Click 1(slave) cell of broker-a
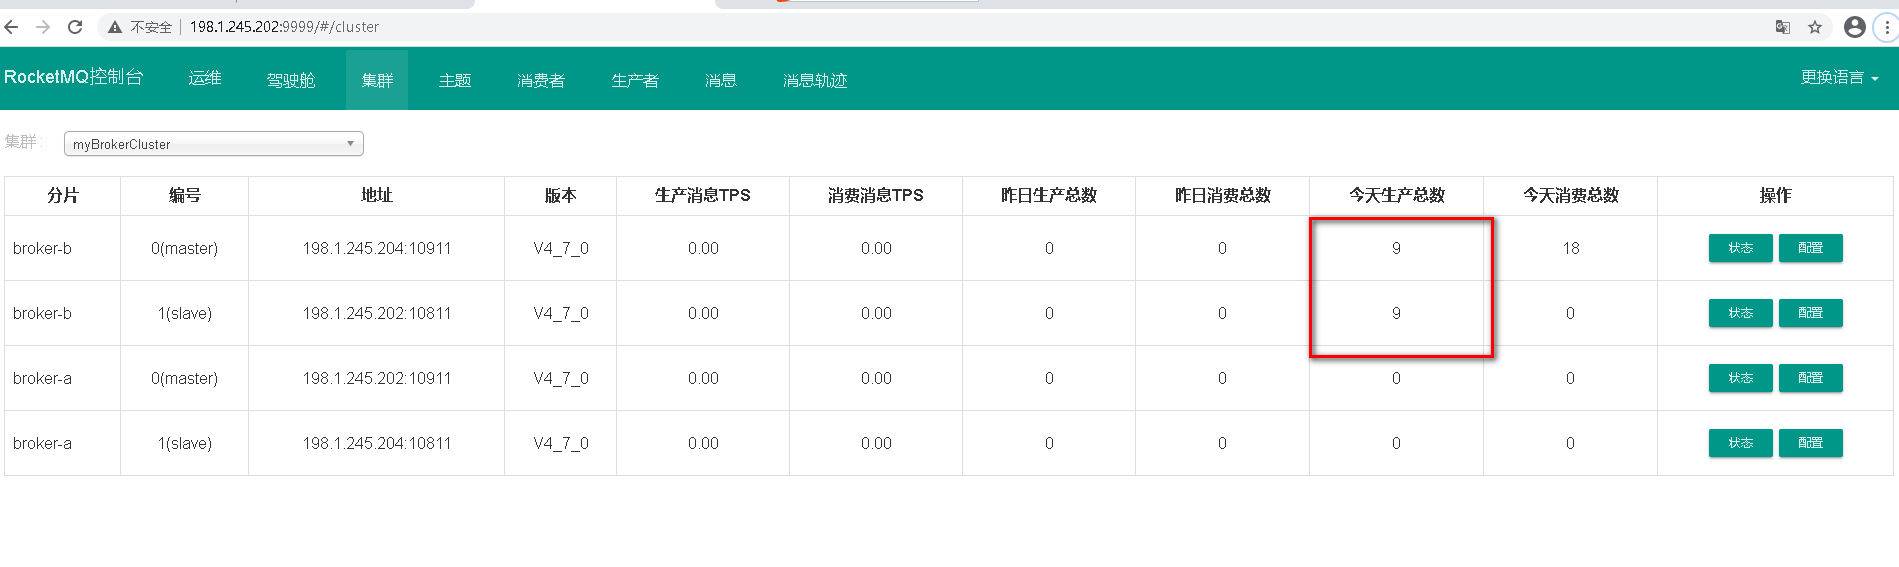This screenshot has height=567, width=1899. pyautogui.click(x=185, y=443)
